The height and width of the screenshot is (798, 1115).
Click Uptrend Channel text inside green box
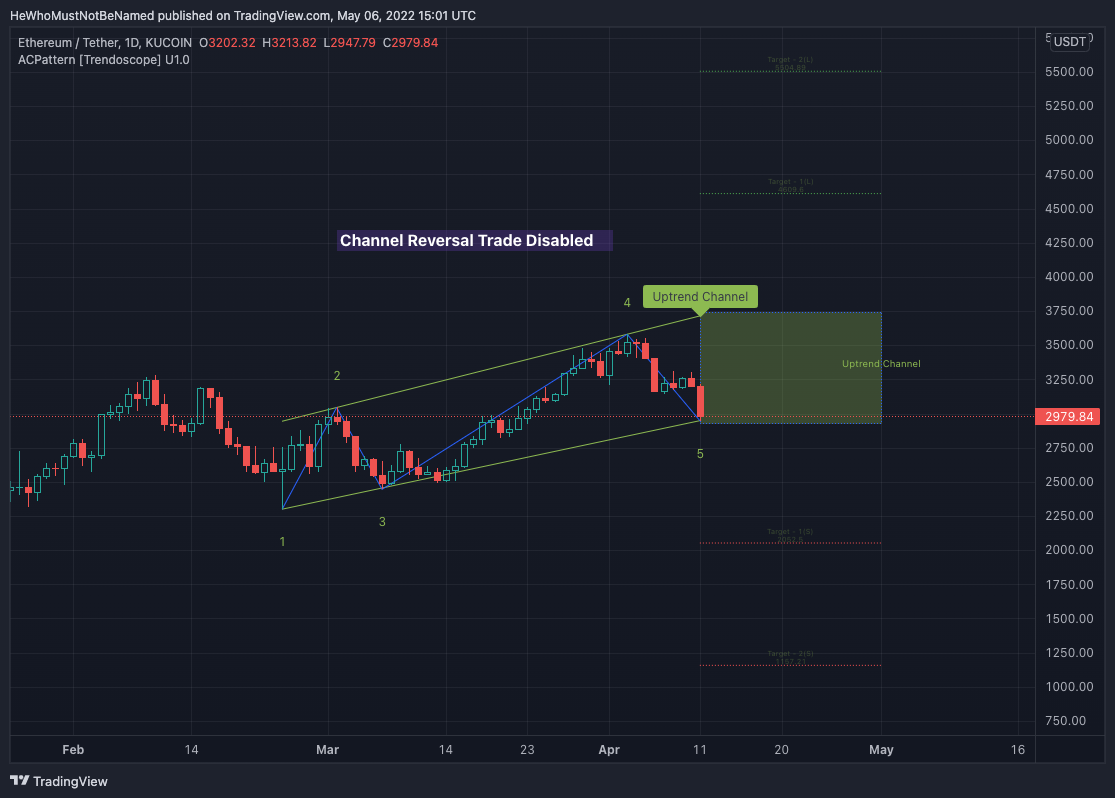(881, 363)
